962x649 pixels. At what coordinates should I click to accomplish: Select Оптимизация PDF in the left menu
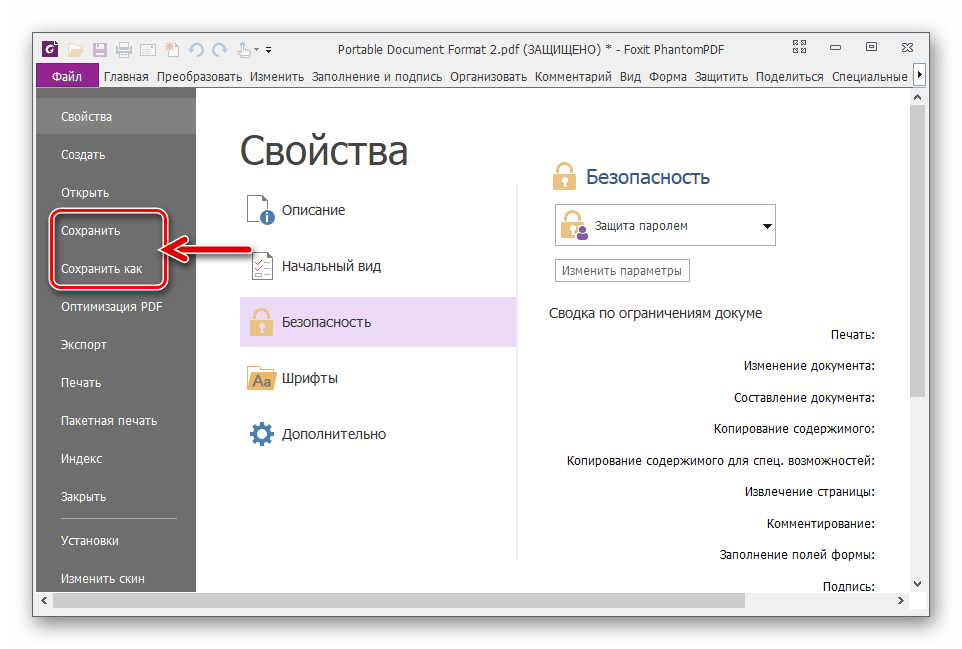[x=111, y=307]
